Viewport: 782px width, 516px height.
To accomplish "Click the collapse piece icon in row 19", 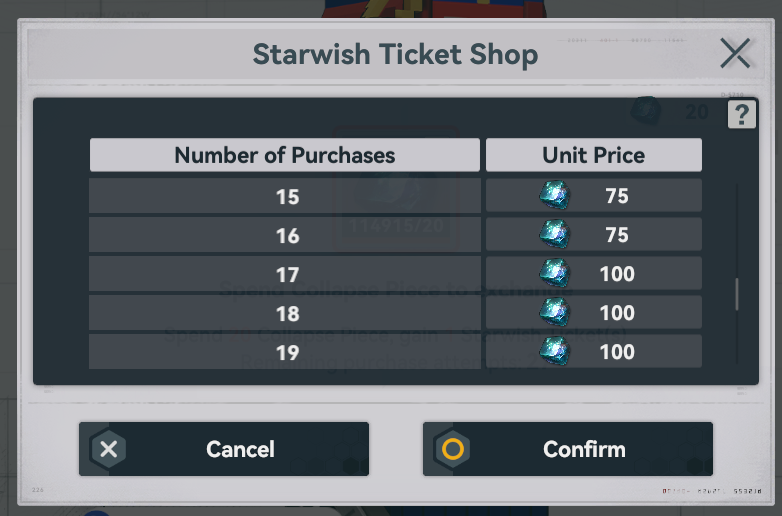I will coord(554,351).
